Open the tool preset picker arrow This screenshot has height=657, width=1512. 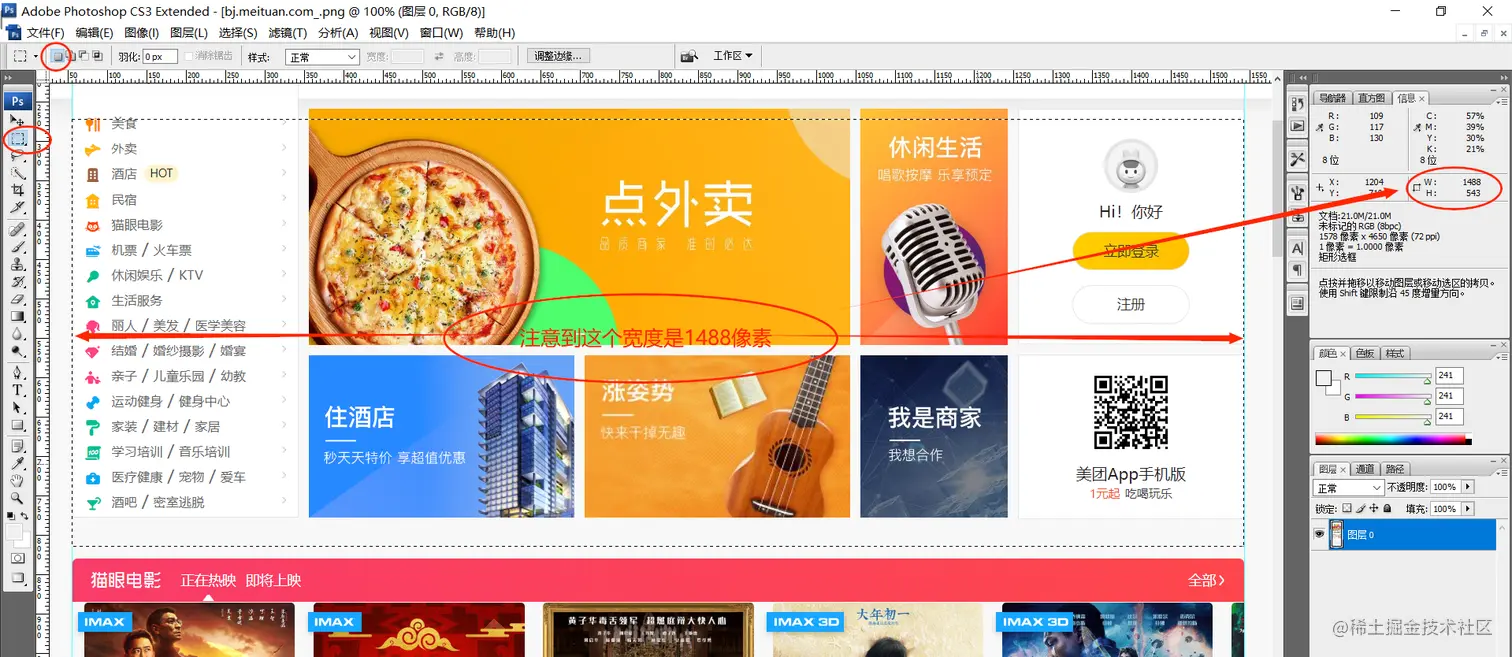pos(36,56)
